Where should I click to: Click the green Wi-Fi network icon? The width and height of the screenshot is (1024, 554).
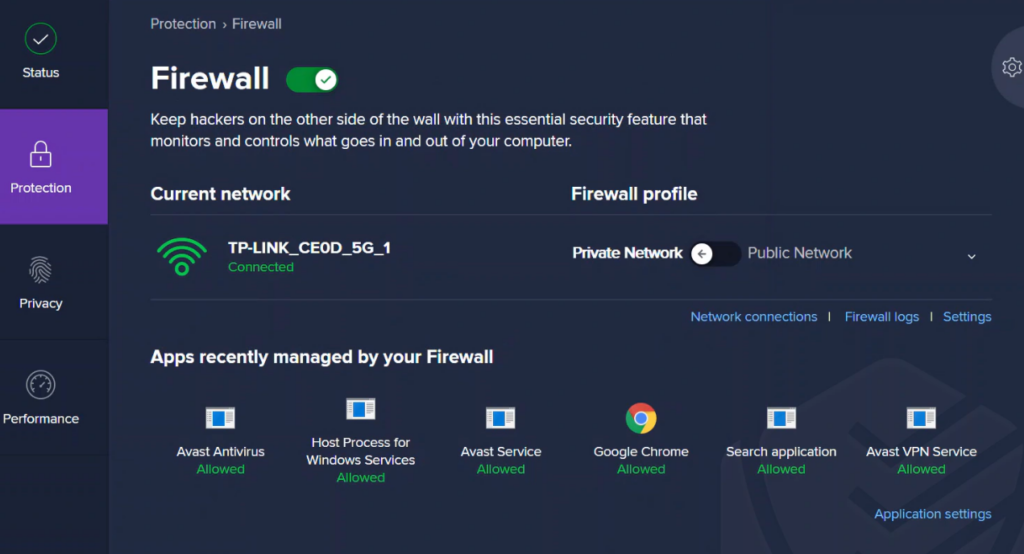tap(182, 256)
